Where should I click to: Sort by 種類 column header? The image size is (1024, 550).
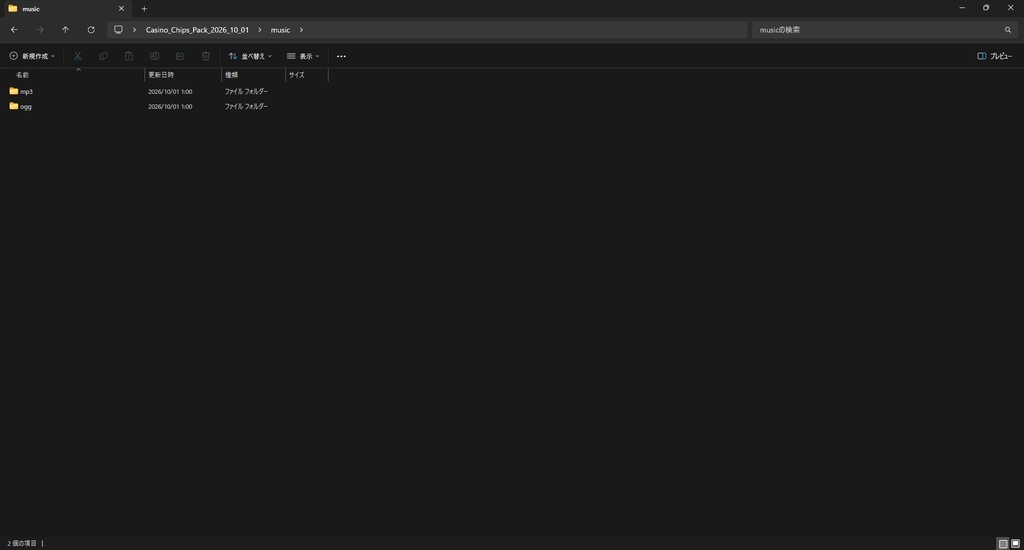point(231,75)
